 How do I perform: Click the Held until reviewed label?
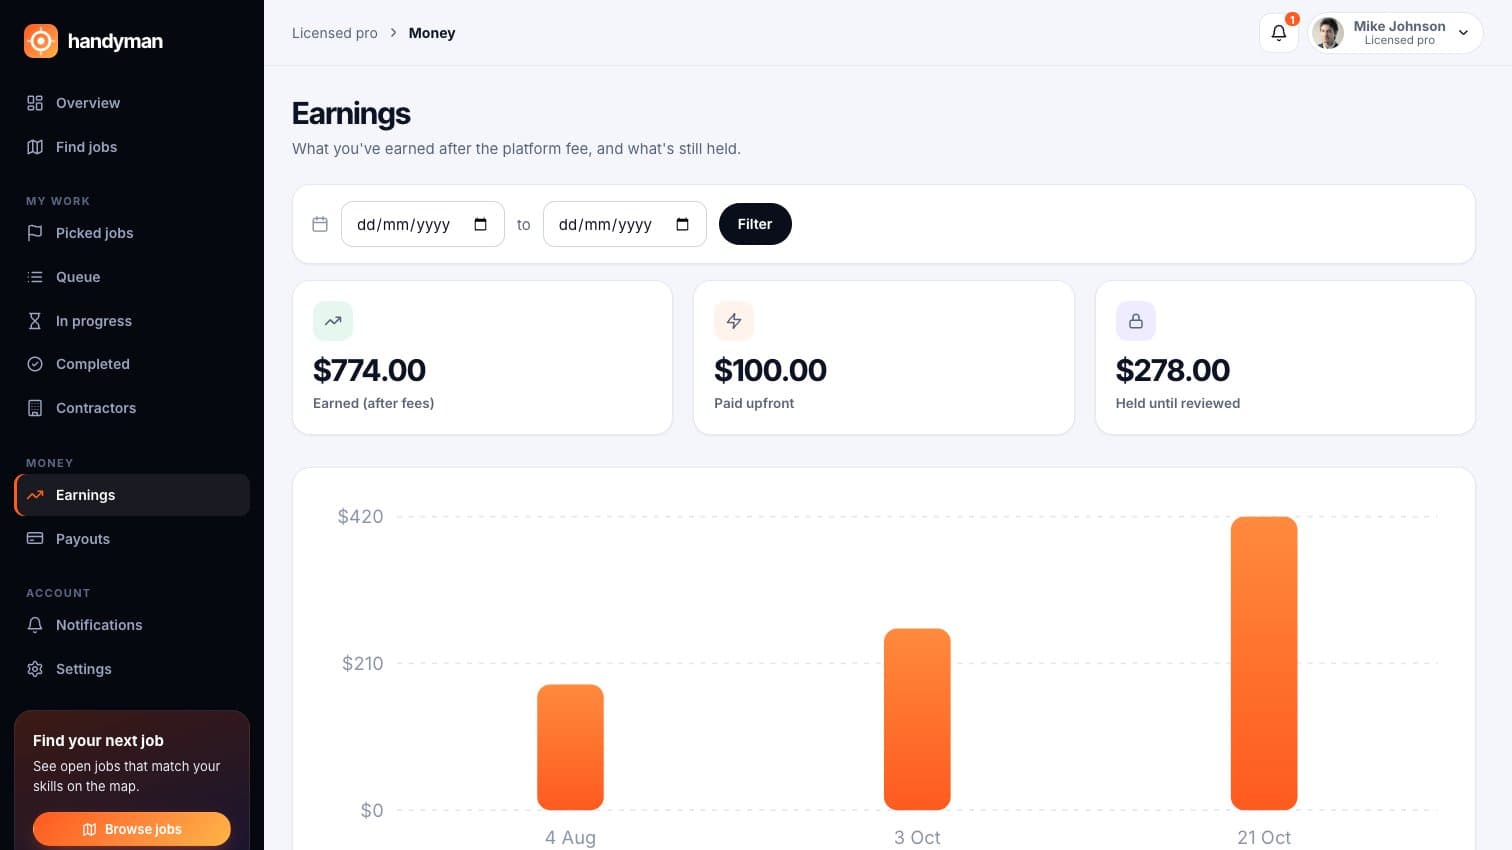pos(1178,403)
